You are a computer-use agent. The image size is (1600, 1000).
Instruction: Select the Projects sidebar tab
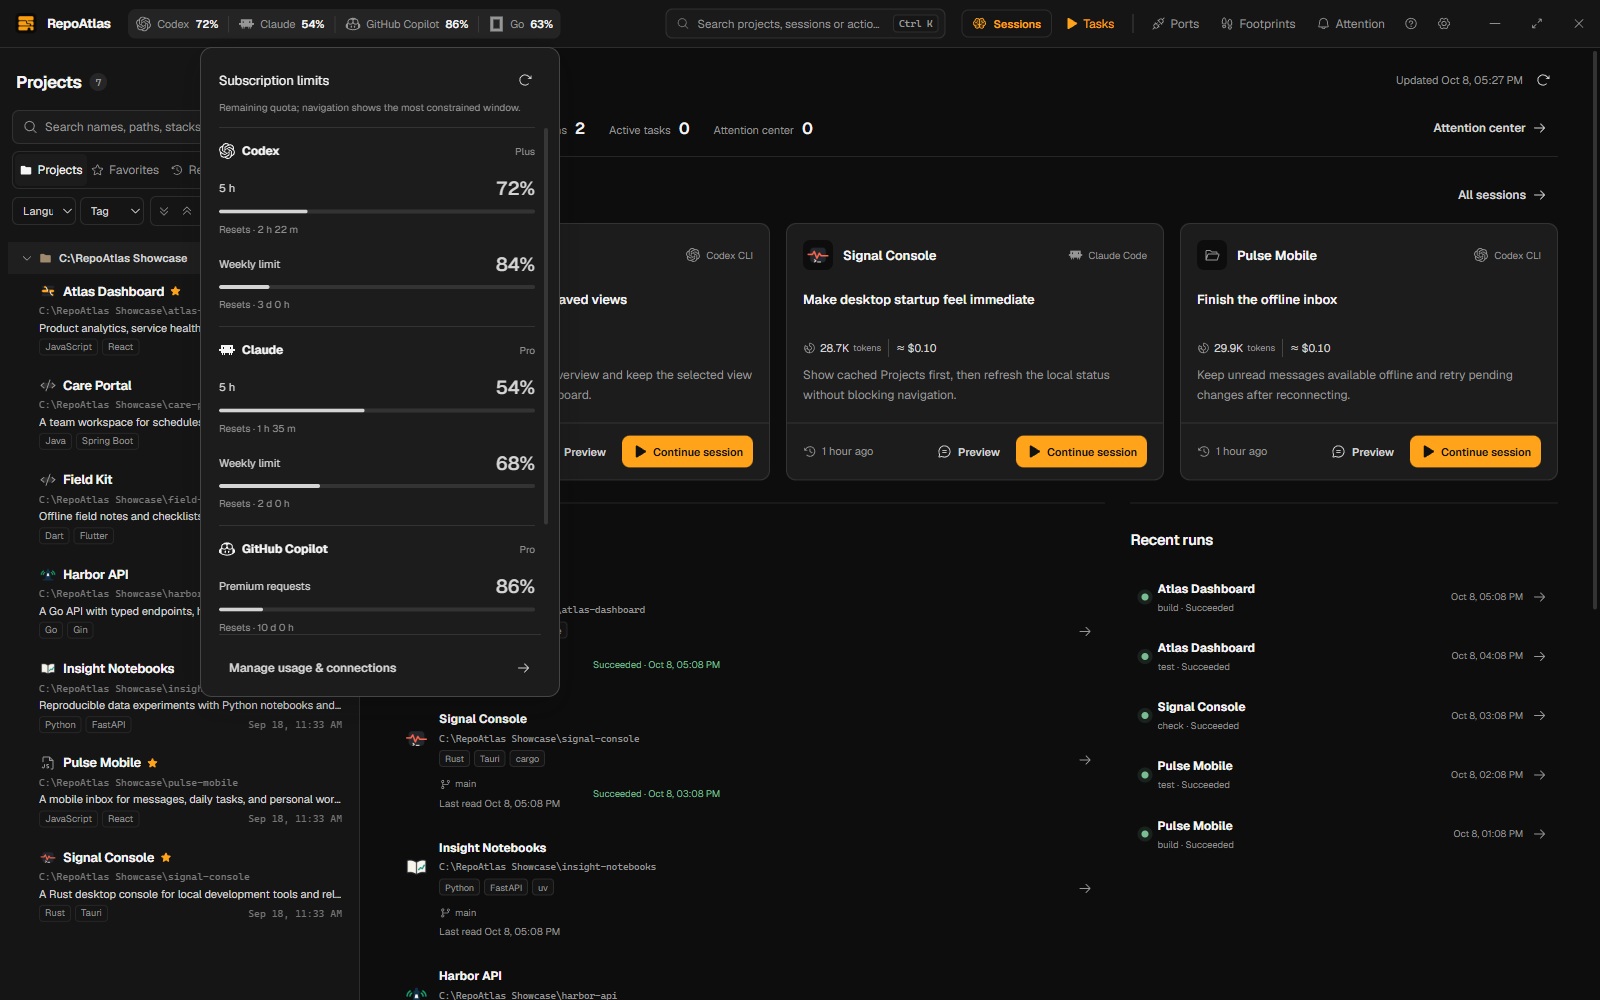click(x=51, y=170)
